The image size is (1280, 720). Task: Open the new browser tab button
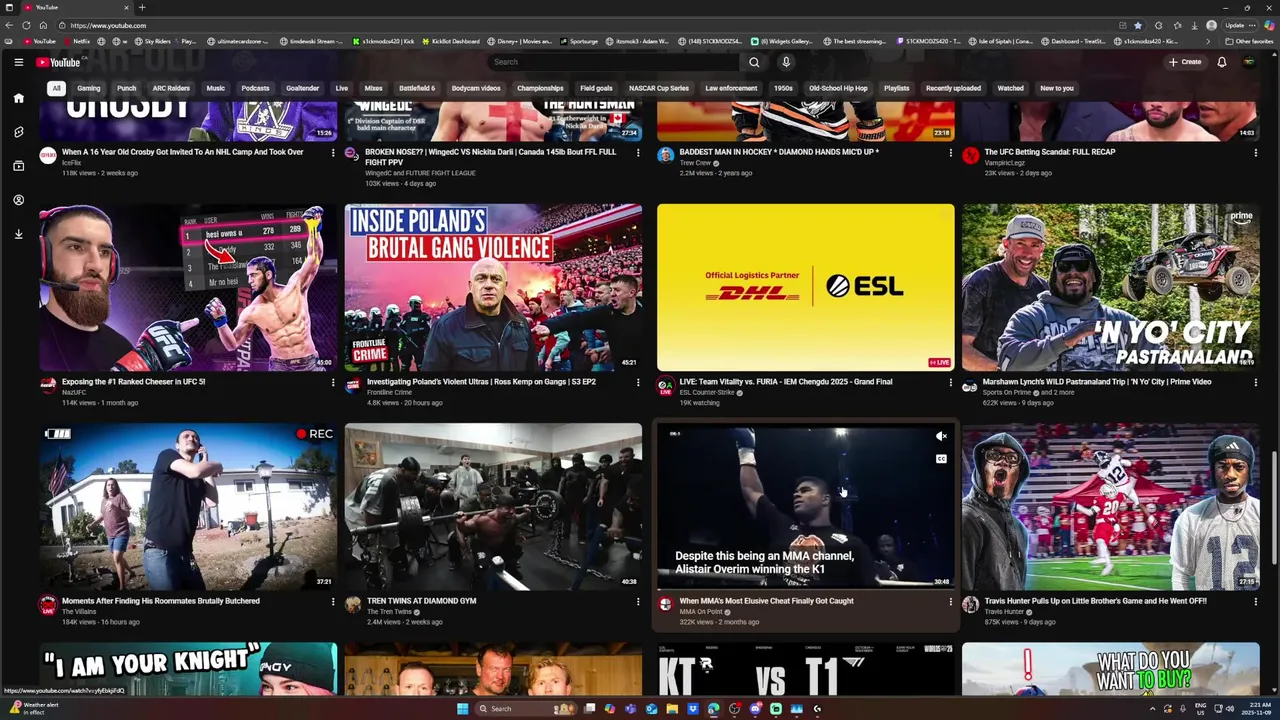(142, 7)
